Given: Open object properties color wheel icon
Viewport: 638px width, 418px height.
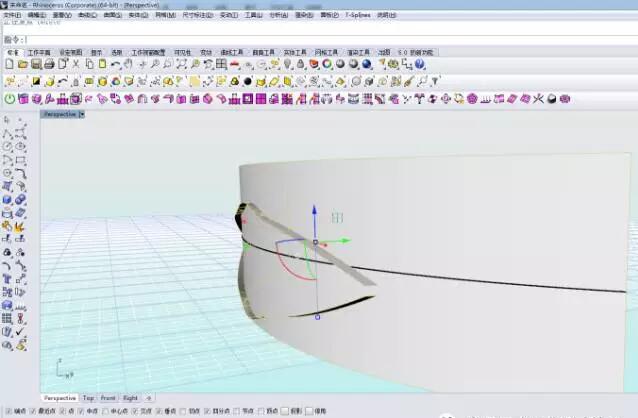Looking at the screenshot, I should pyautogui.click(x=327, y=64).
